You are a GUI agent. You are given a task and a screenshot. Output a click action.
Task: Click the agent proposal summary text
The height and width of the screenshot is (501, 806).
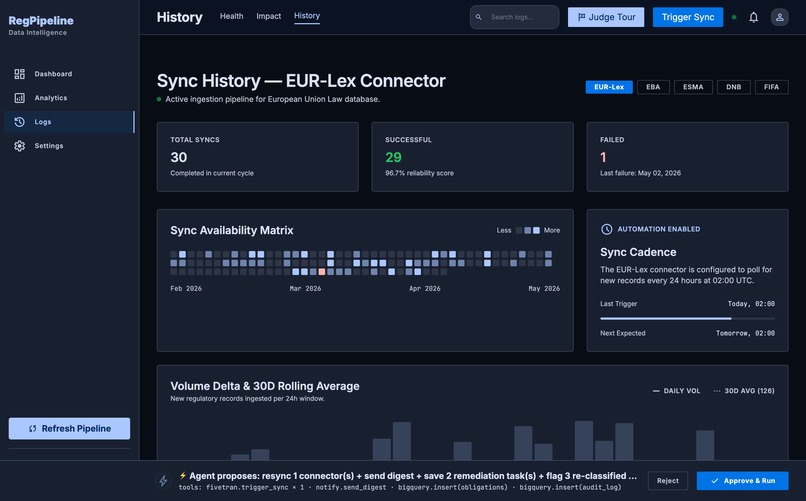[x=408, y=476]
